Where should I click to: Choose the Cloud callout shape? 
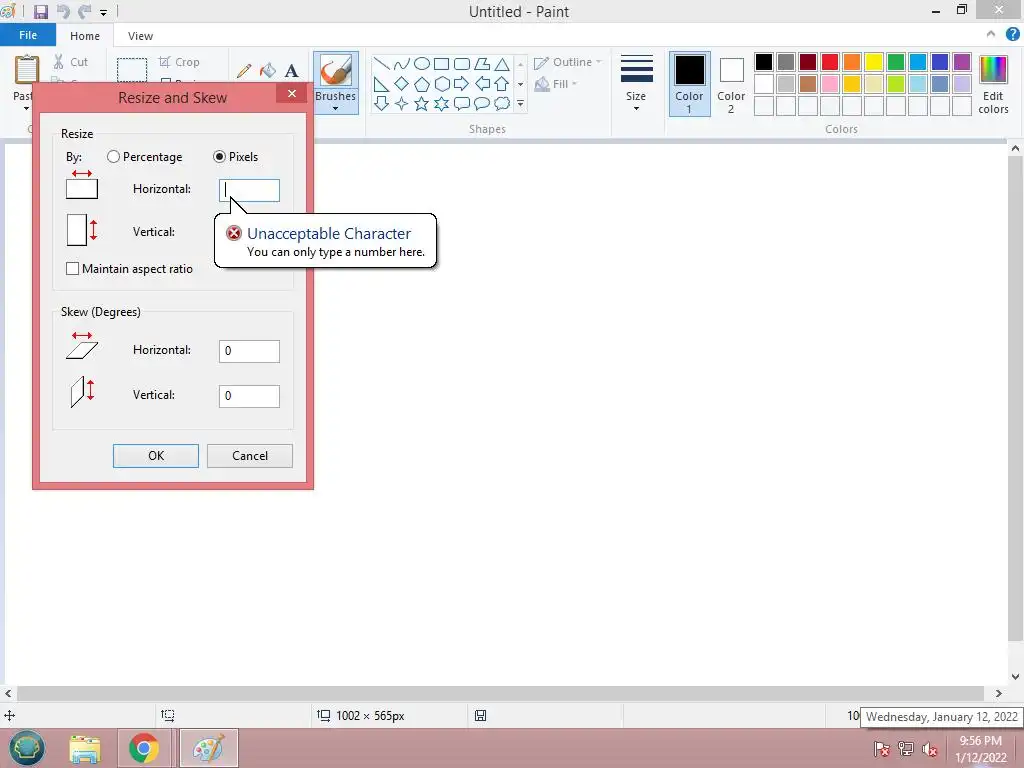502,104
